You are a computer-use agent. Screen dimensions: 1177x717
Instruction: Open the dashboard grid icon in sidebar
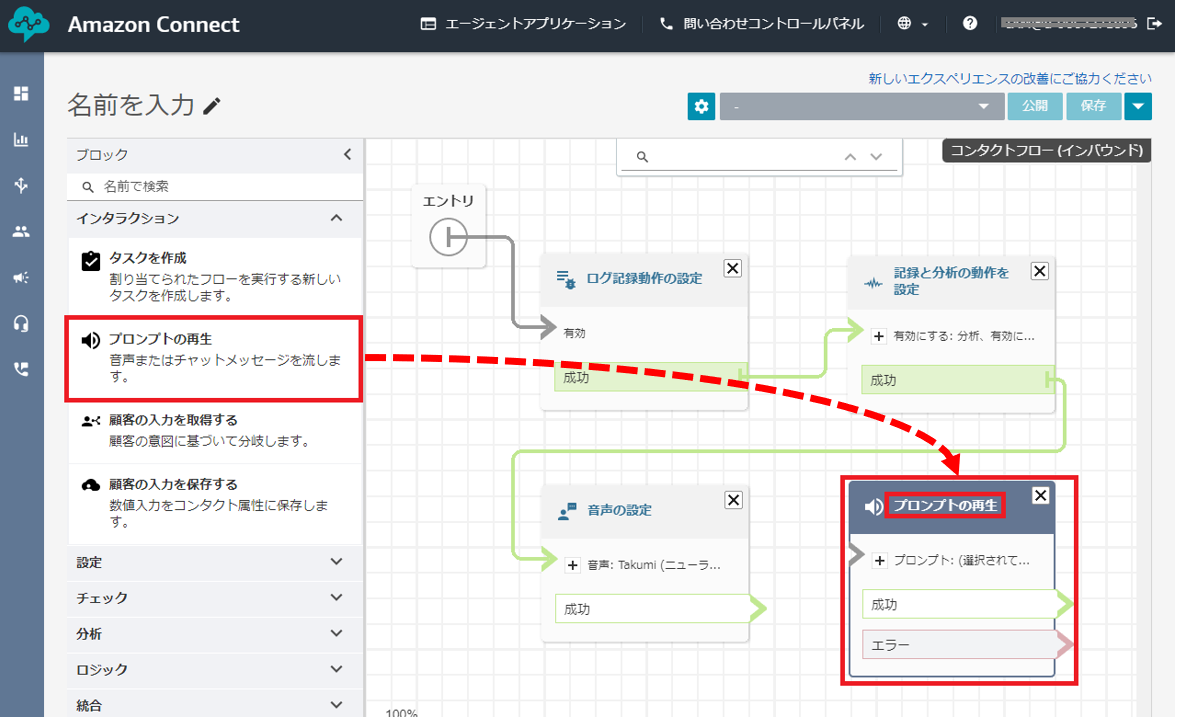click(21, 93)
